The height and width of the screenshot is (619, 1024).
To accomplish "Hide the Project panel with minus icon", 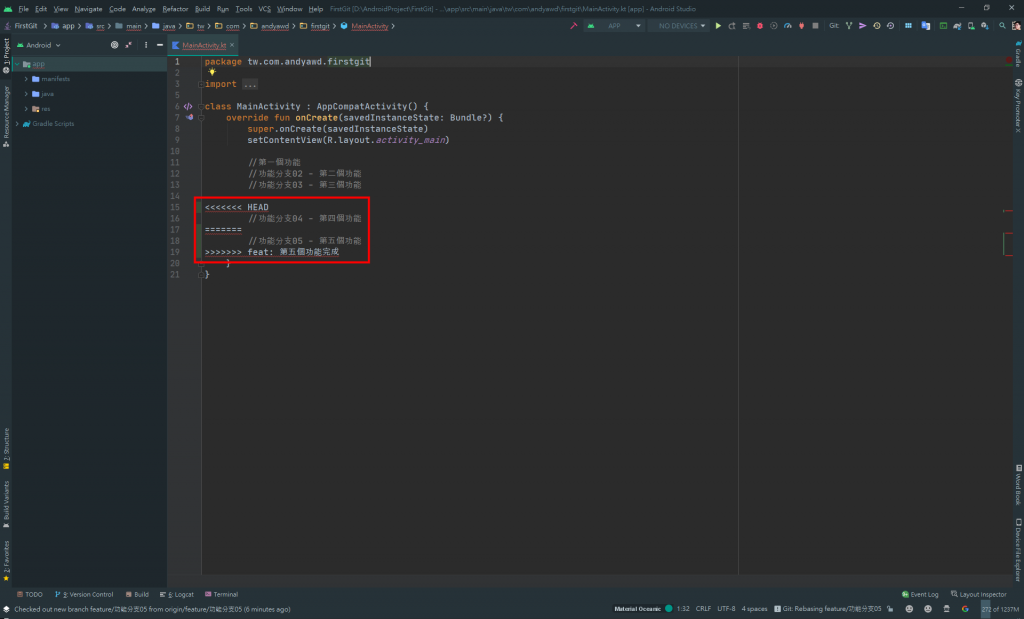I will pyautogui.click(x=159, y=45).
